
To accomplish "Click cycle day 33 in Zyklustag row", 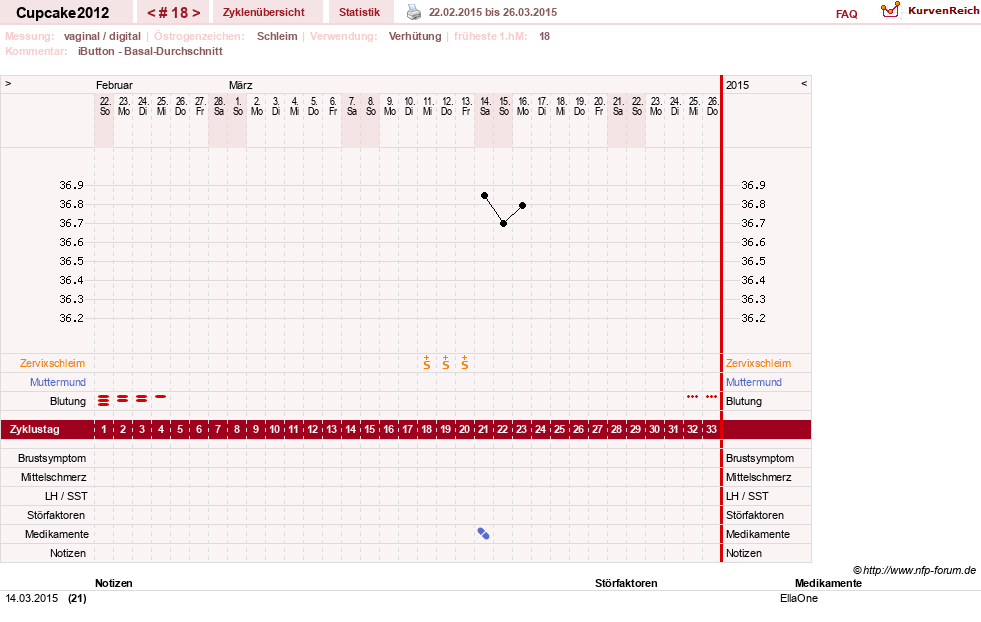I will point(711,429).
